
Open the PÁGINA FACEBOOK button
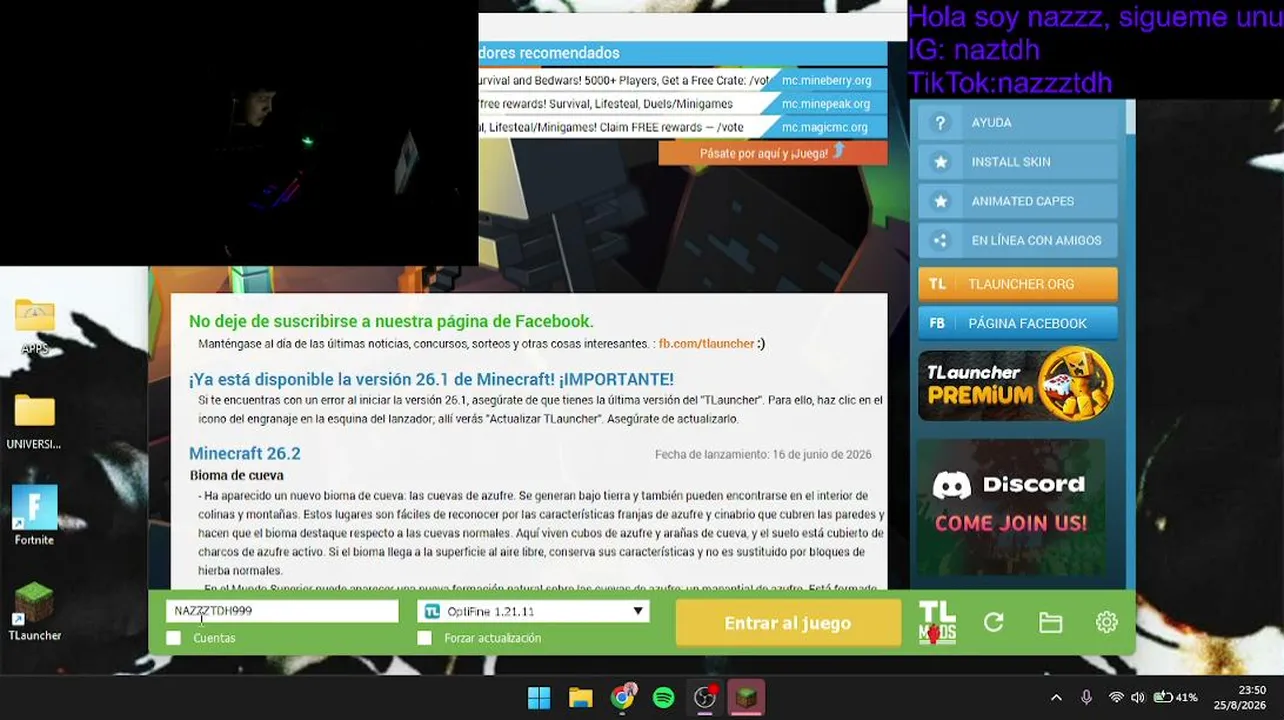pos(1018,323)
